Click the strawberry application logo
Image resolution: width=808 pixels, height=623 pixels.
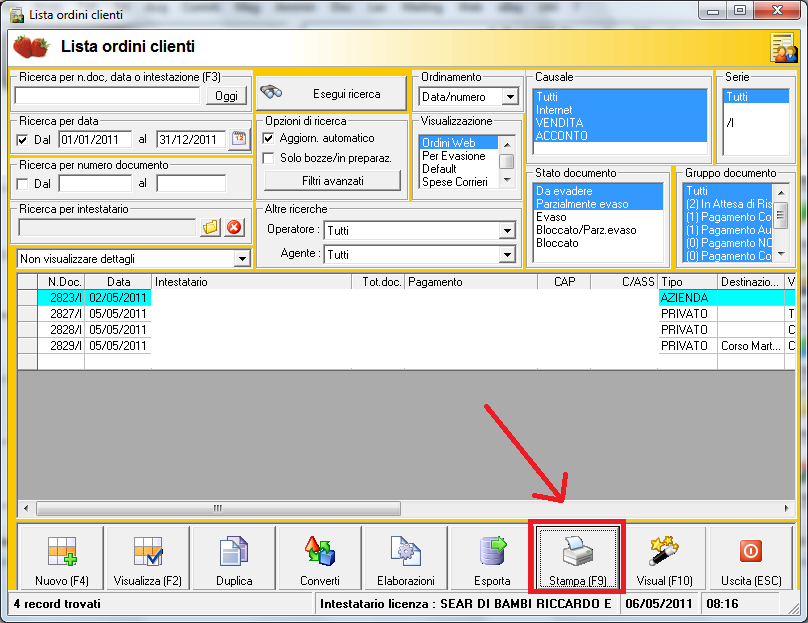pyautogui.click(x=31, y=46)
